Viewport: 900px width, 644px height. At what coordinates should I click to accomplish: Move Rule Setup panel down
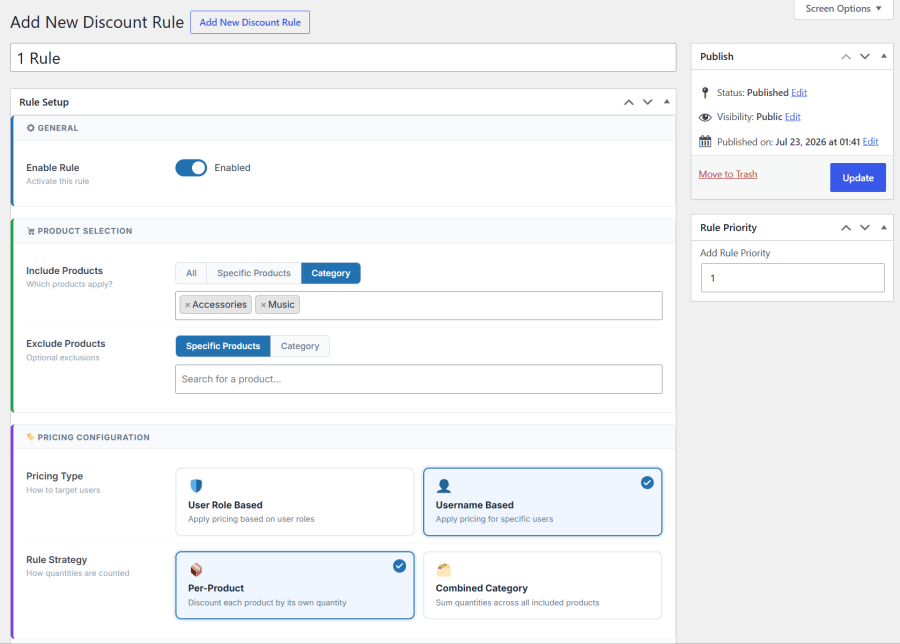coord(647,102)
